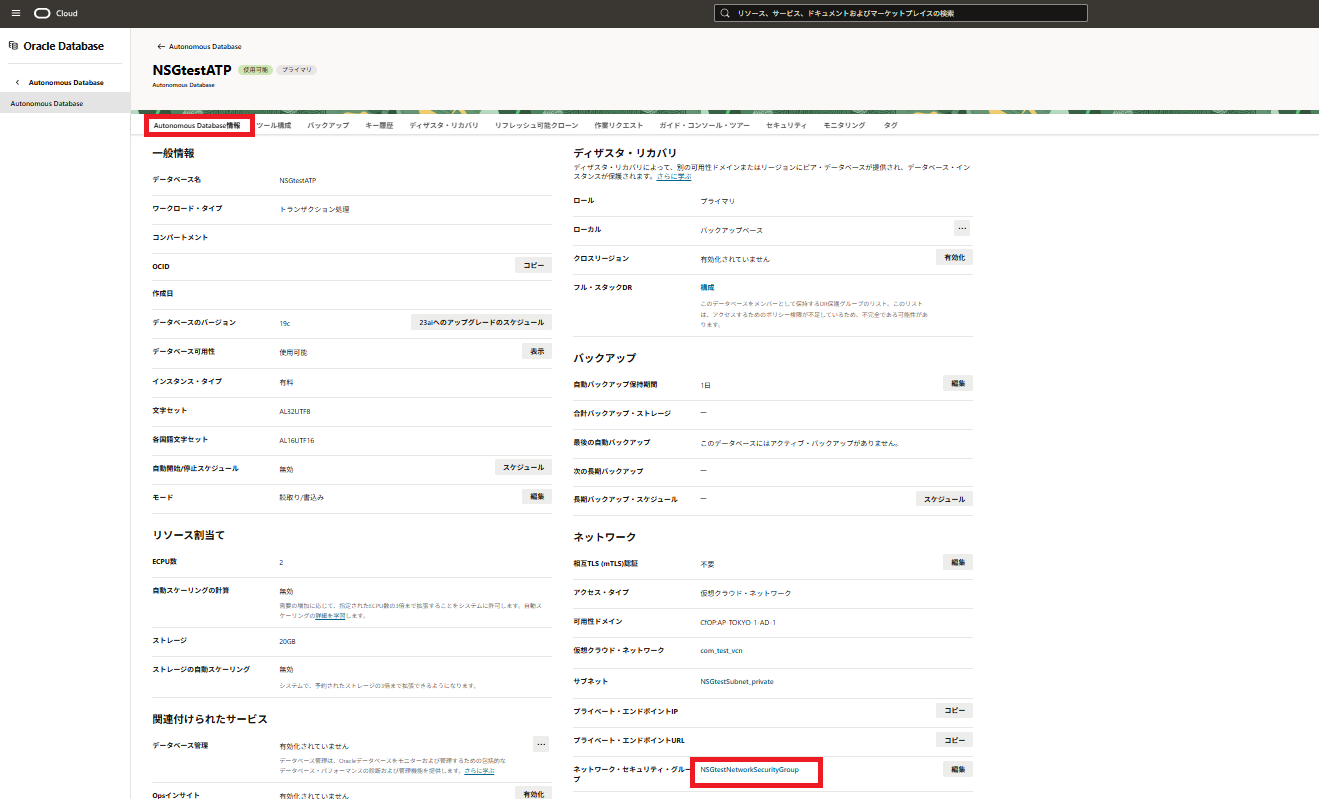
Task: Open the モニタリング tab
Action: [x=844, y=126]
